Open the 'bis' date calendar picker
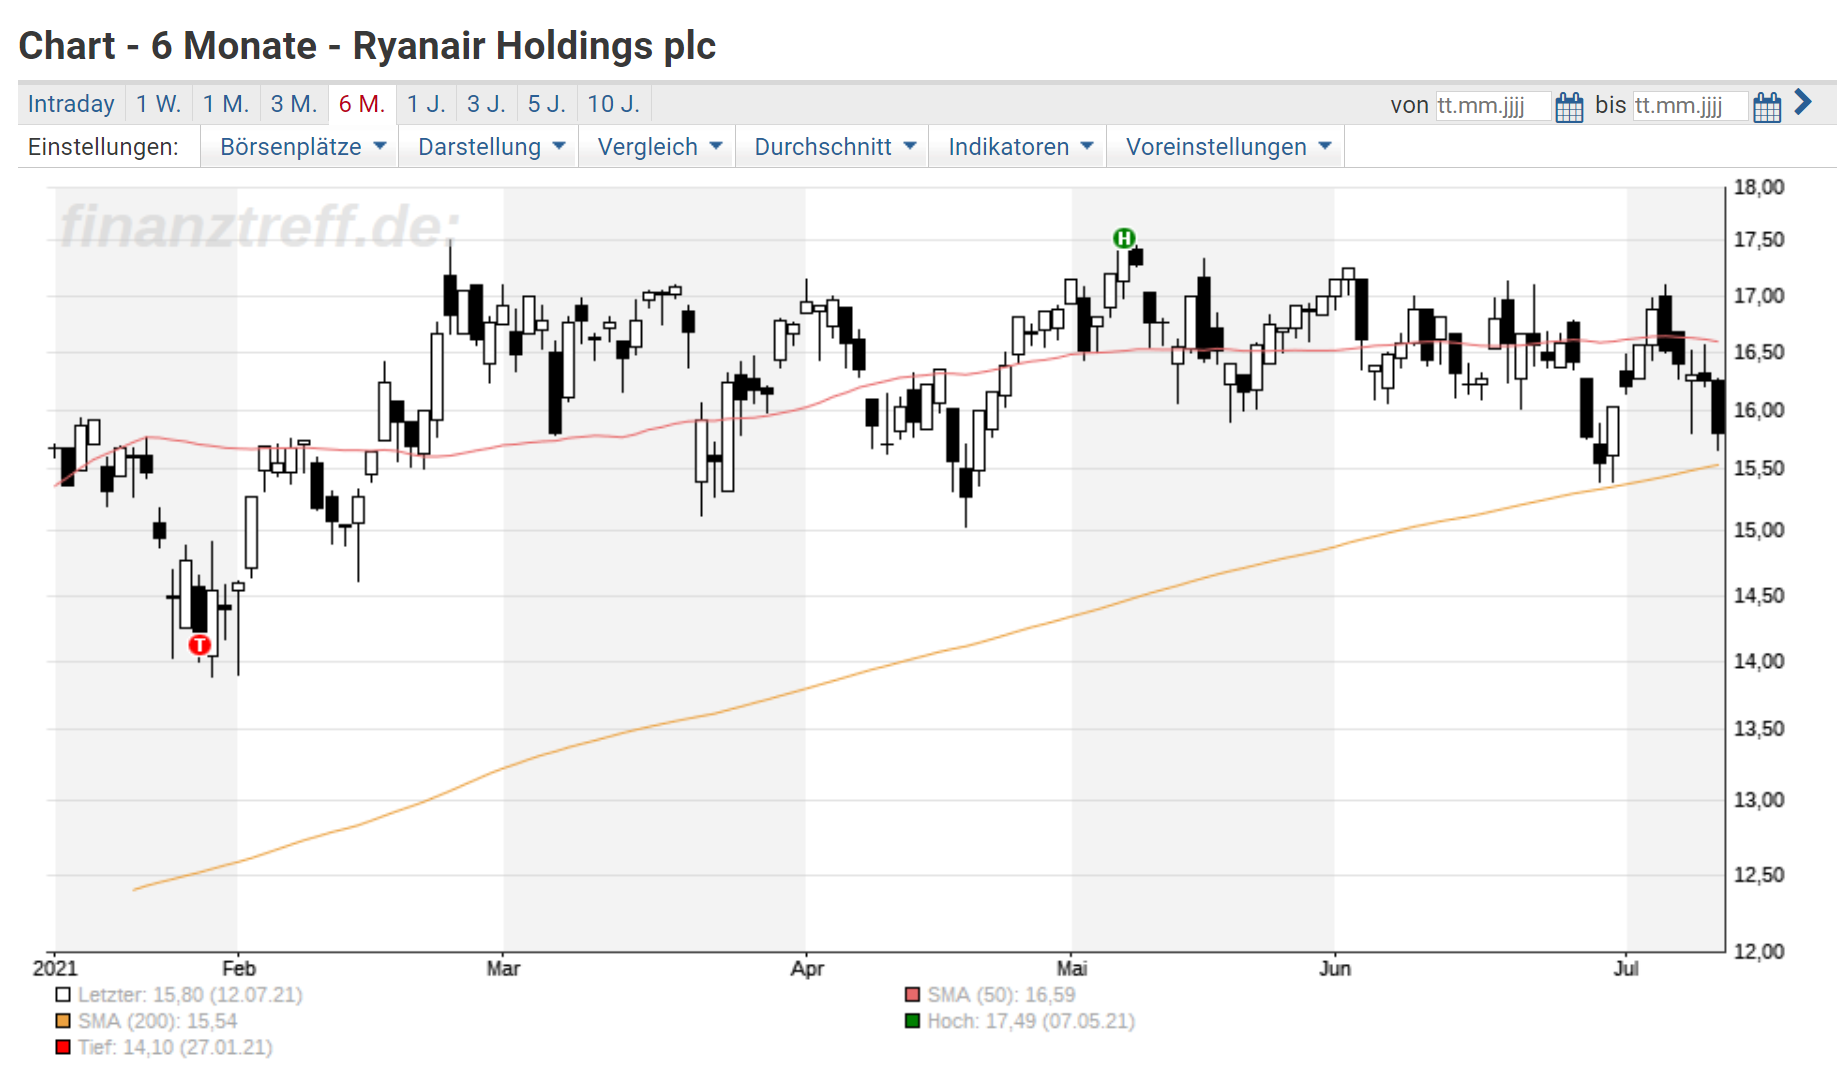Screen dimensions: 1841x1083 [1767, 106]
